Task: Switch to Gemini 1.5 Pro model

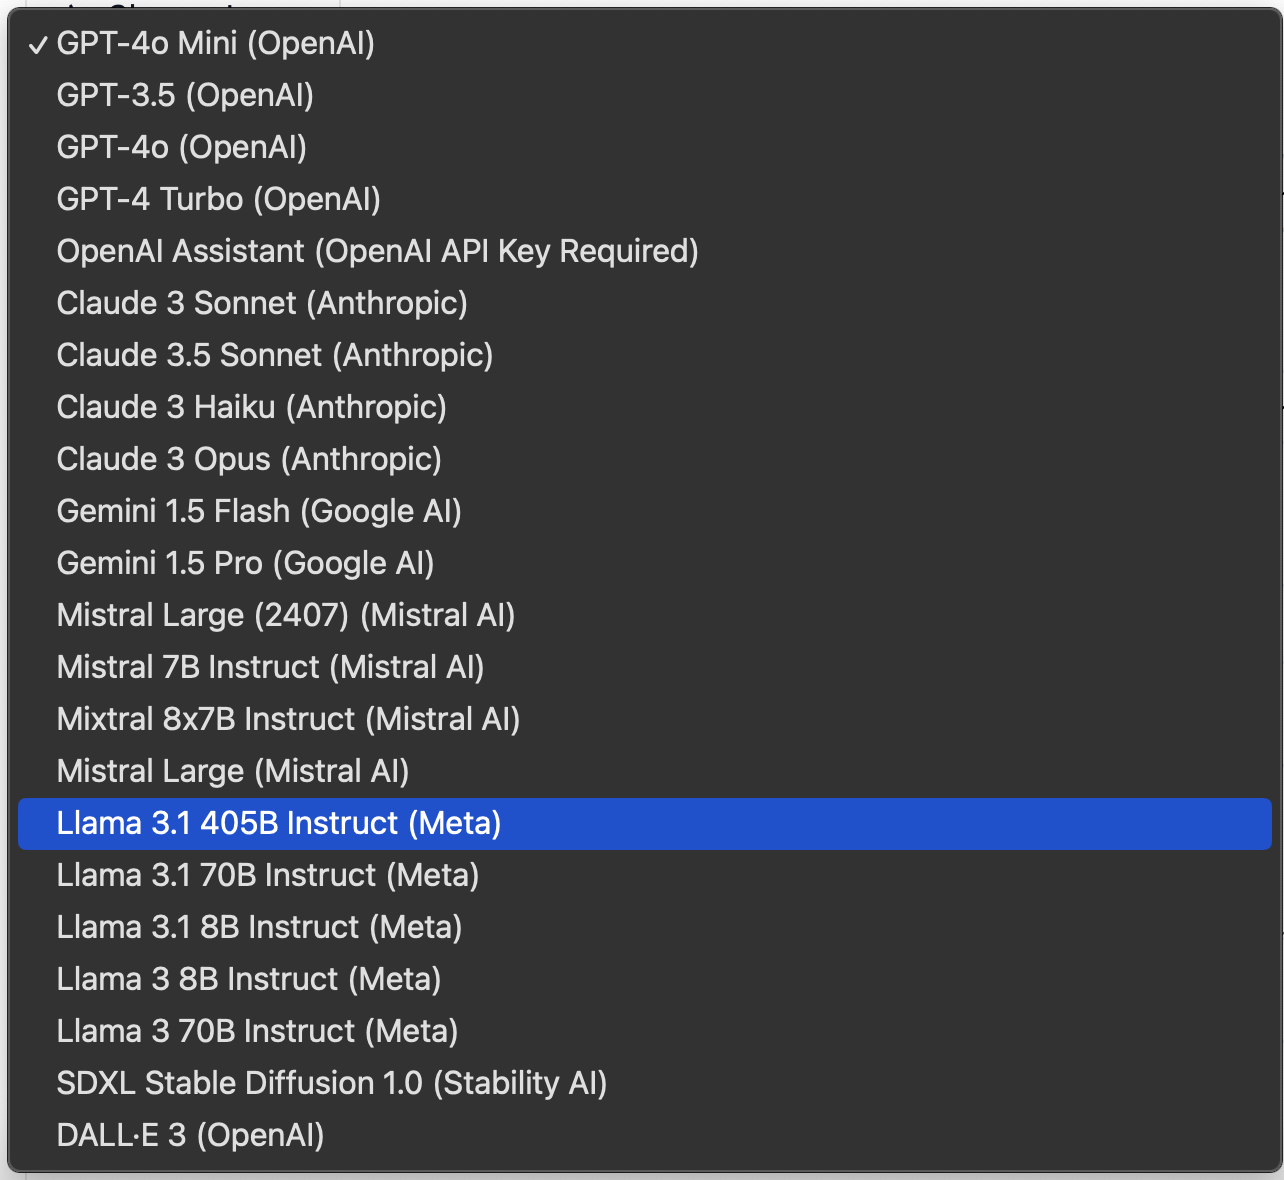Action: 245,564
